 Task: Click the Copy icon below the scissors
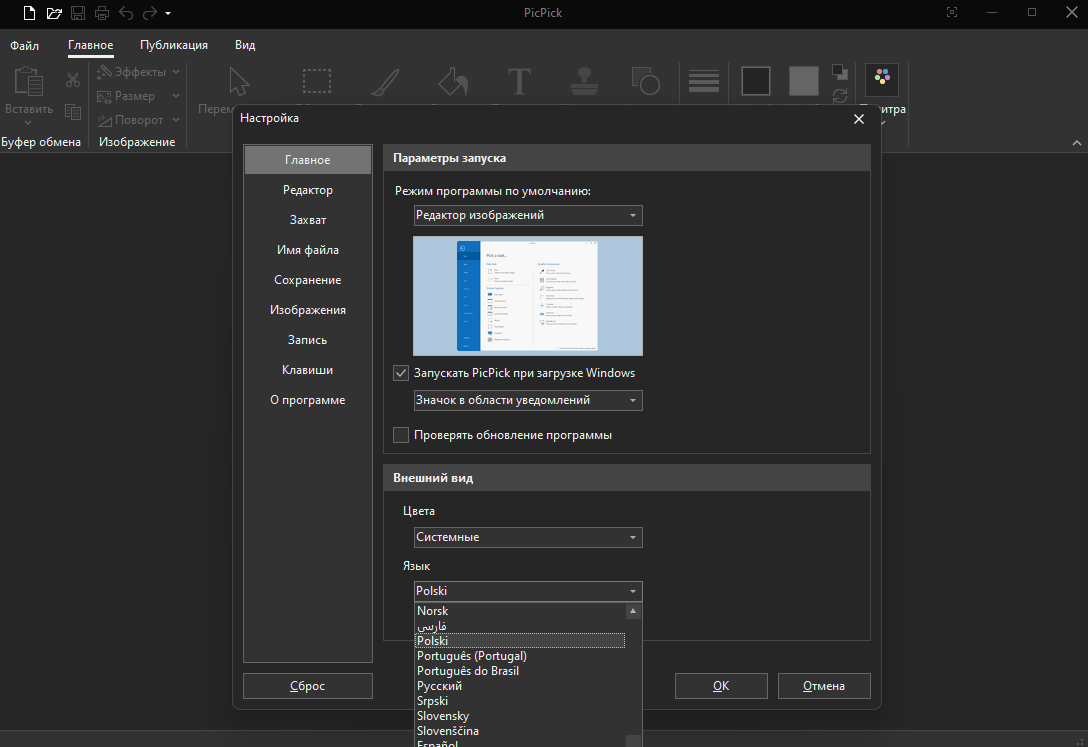pyautogui.click(x=73, y=111)
